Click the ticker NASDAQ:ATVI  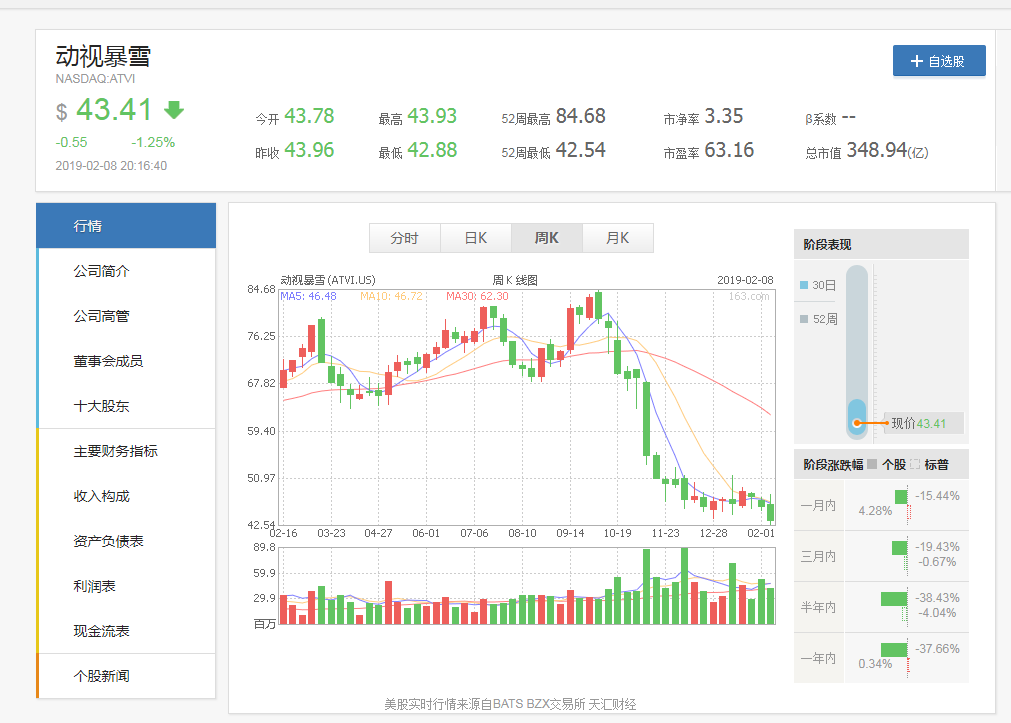pyautogui.click(x=95, y=79)
